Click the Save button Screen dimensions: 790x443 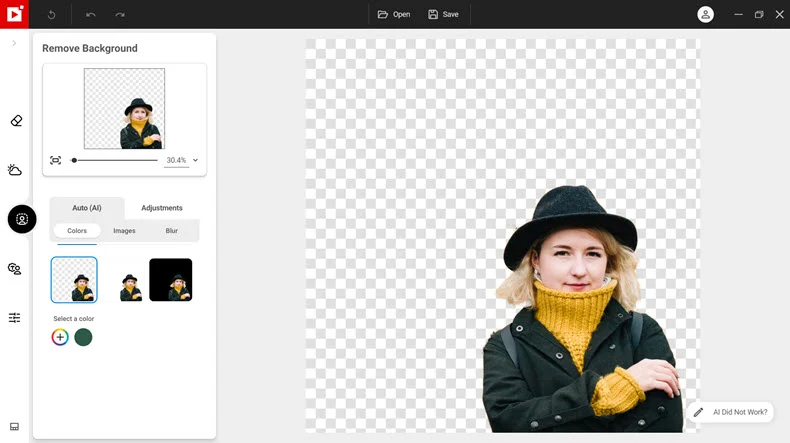443,14
